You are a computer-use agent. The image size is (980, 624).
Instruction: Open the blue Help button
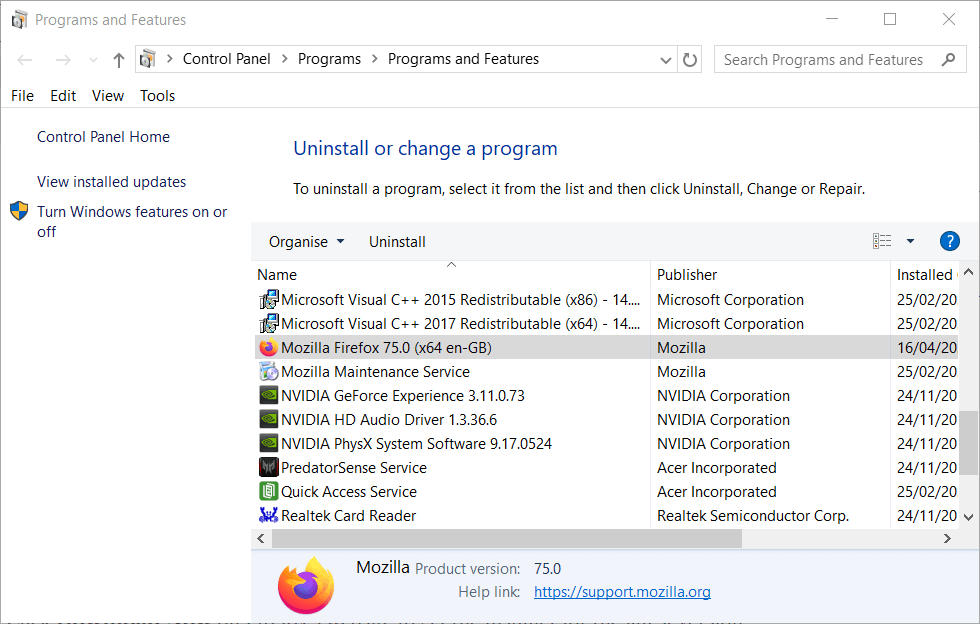pyautogui.click(x=949, y=241)
